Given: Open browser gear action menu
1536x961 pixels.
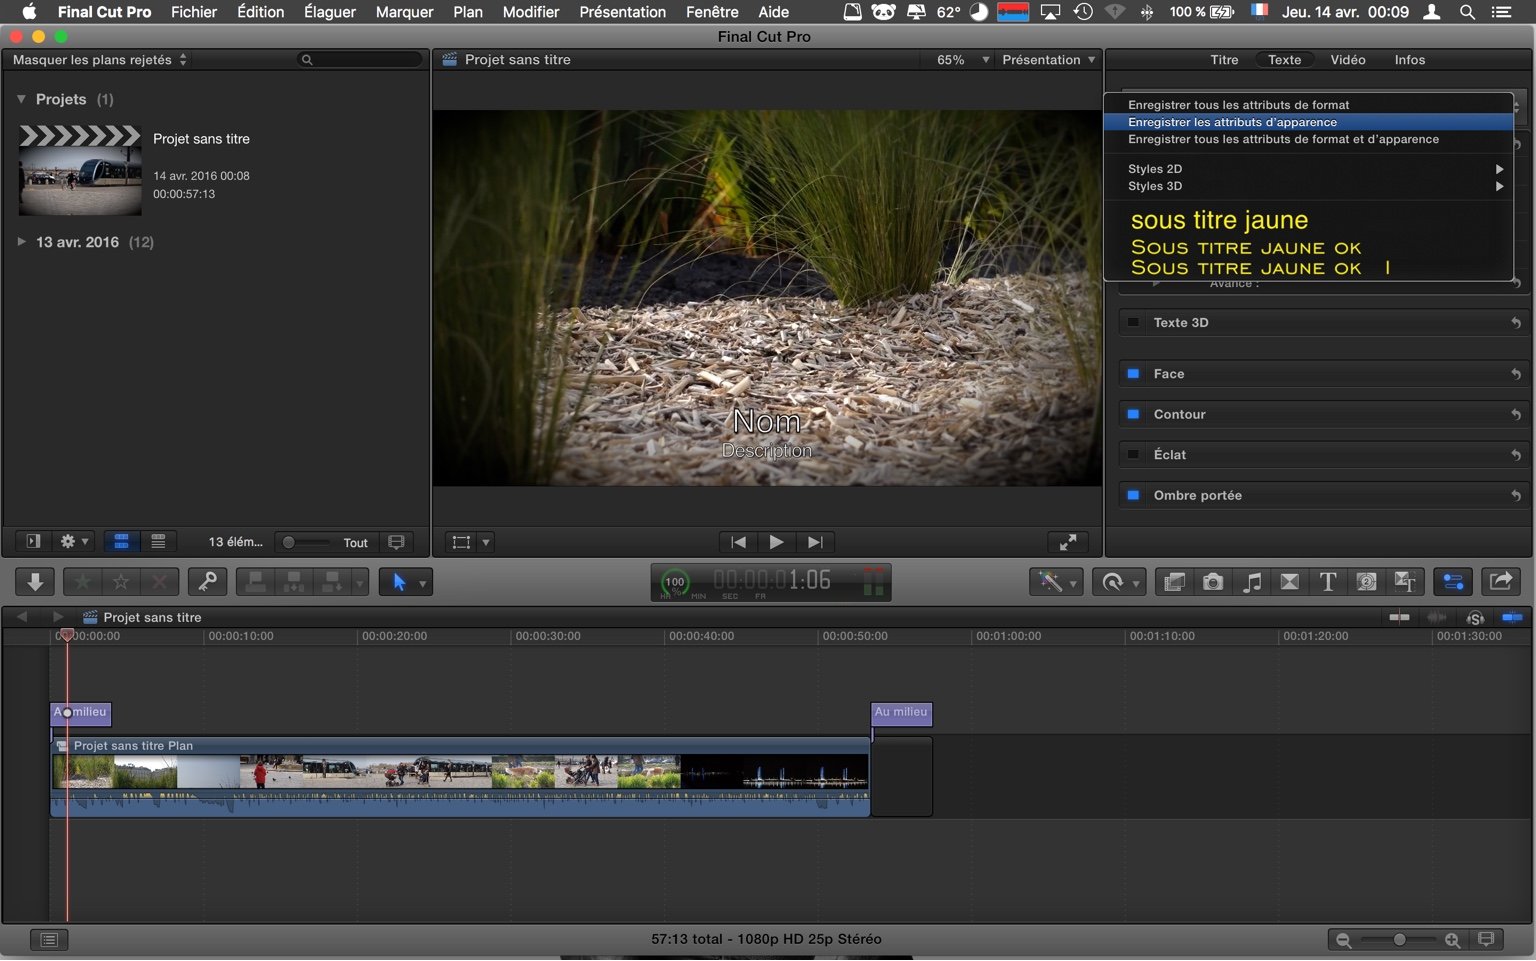Looking at the screenshot, I should [x=74, y=542].
